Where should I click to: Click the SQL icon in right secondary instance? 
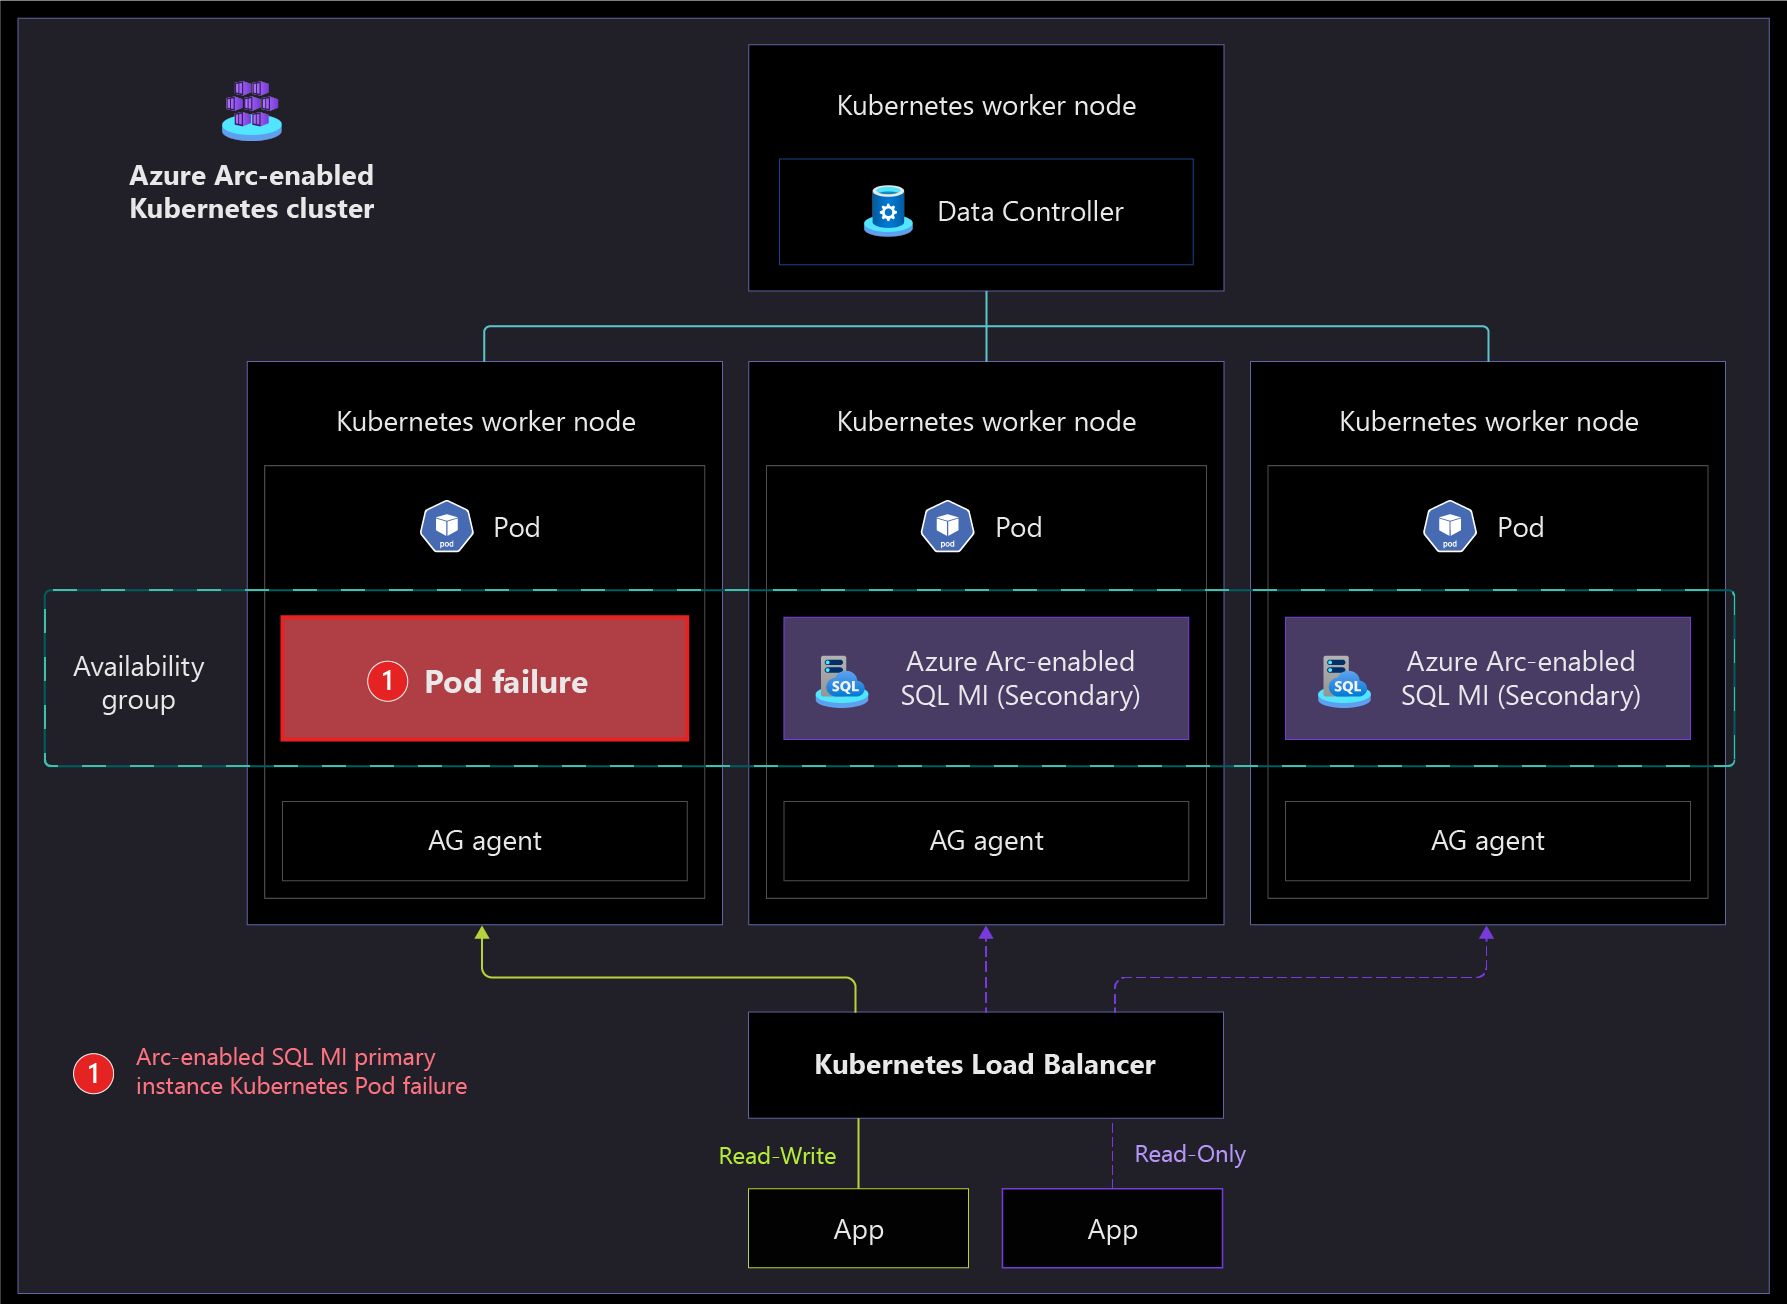click(1344, 681)
